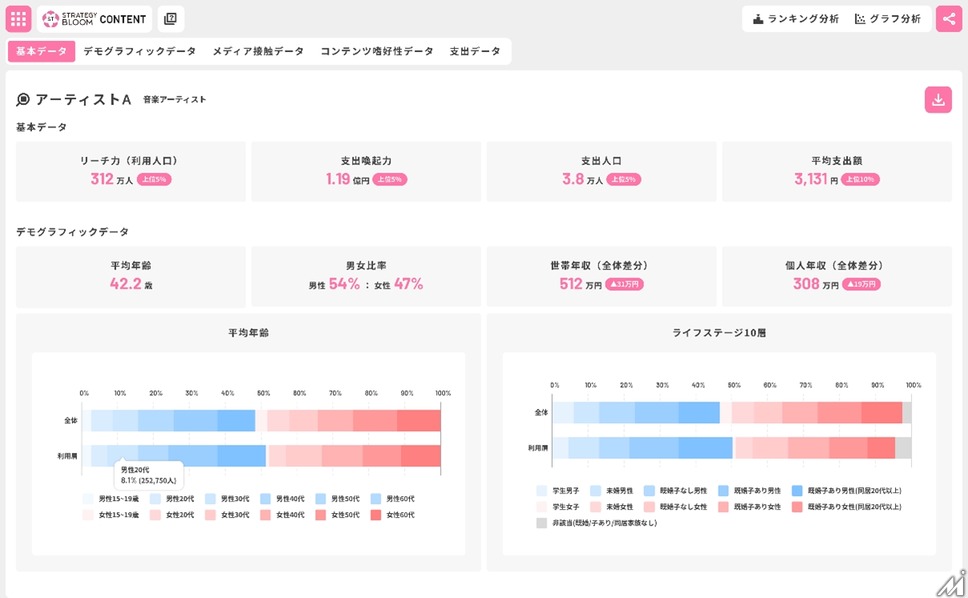Click the 1.19 億円 value

[347, 179]
